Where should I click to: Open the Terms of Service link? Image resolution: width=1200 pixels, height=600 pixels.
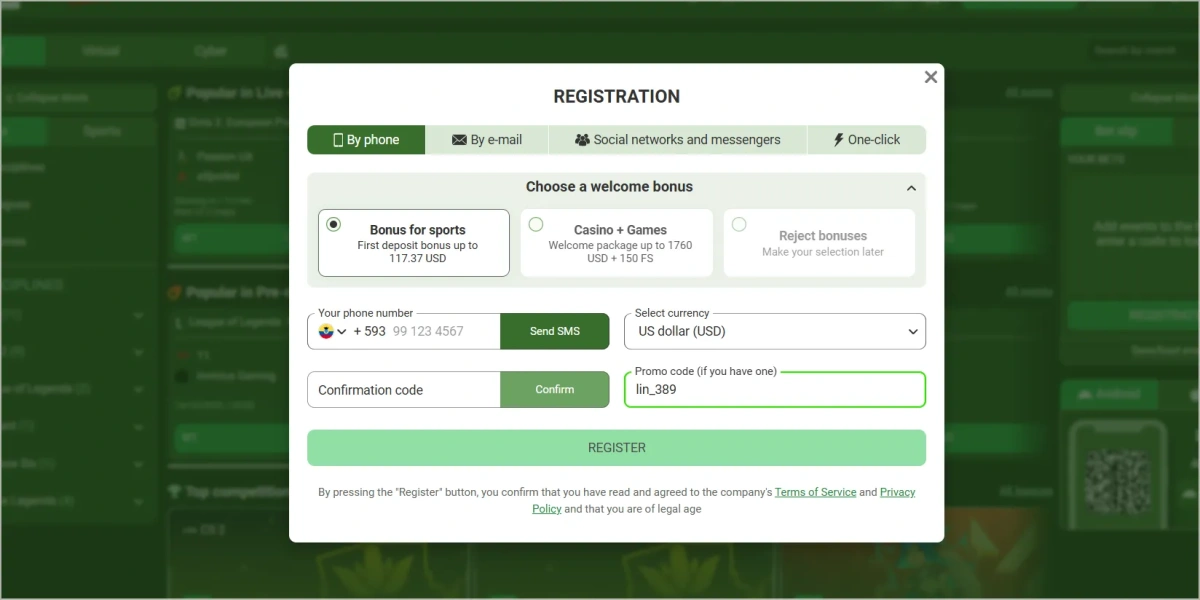coord(815,492)
